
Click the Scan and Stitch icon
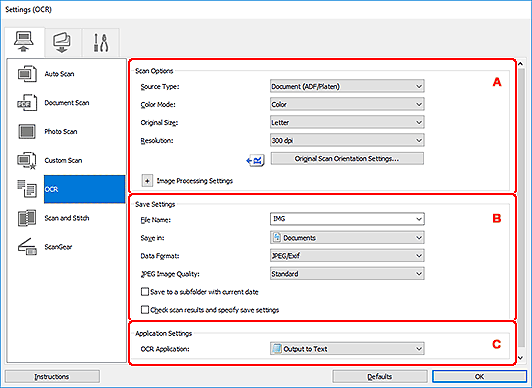tap(27, 218)
